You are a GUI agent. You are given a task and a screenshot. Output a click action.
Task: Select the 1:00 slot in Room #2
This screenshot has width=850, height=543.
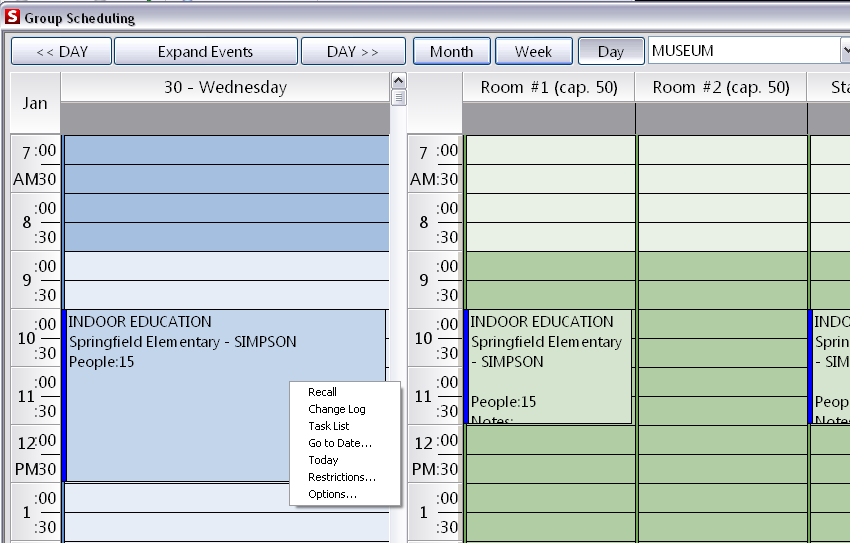723,498
